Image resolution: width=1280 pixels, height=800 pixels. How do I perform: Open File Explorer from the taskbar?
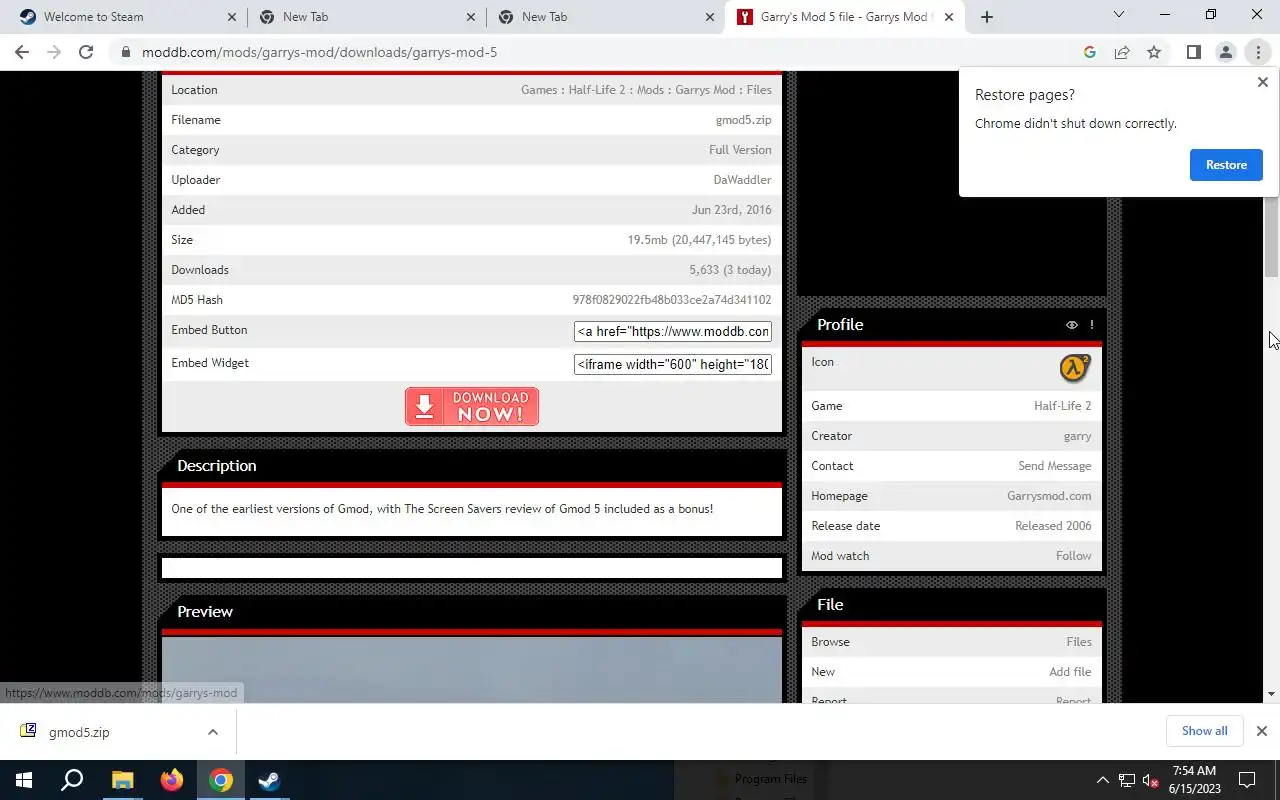122,780
